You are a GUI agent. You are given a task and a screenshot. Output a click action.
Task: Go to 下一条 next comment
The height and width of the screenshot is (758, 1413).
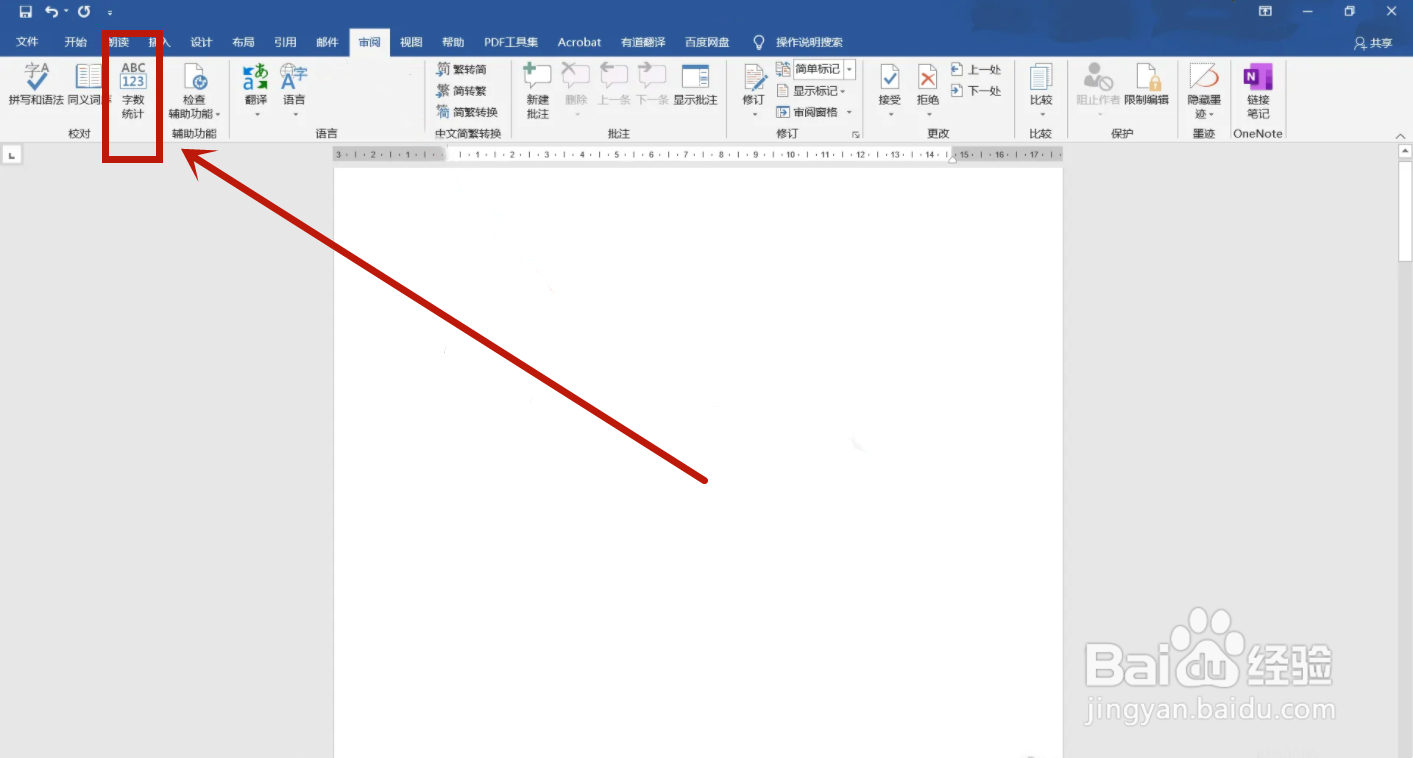click(x=652, y=84)
